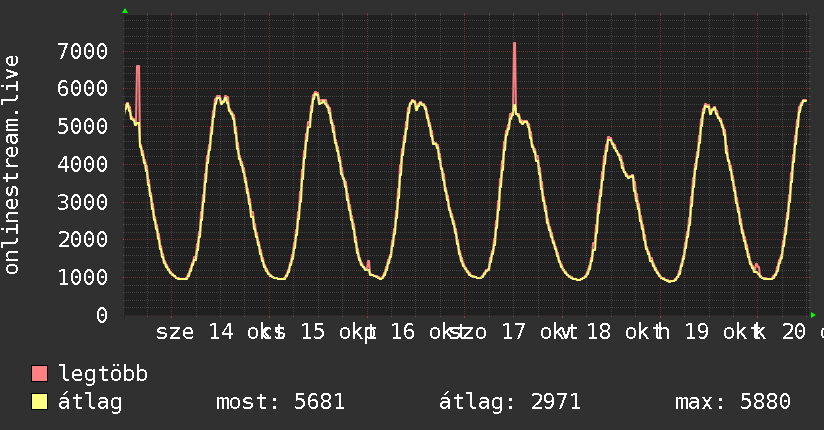The image size is (824, 430).
Task: Click the onlinestream.live vertical axis title
Action: point(12,165)
